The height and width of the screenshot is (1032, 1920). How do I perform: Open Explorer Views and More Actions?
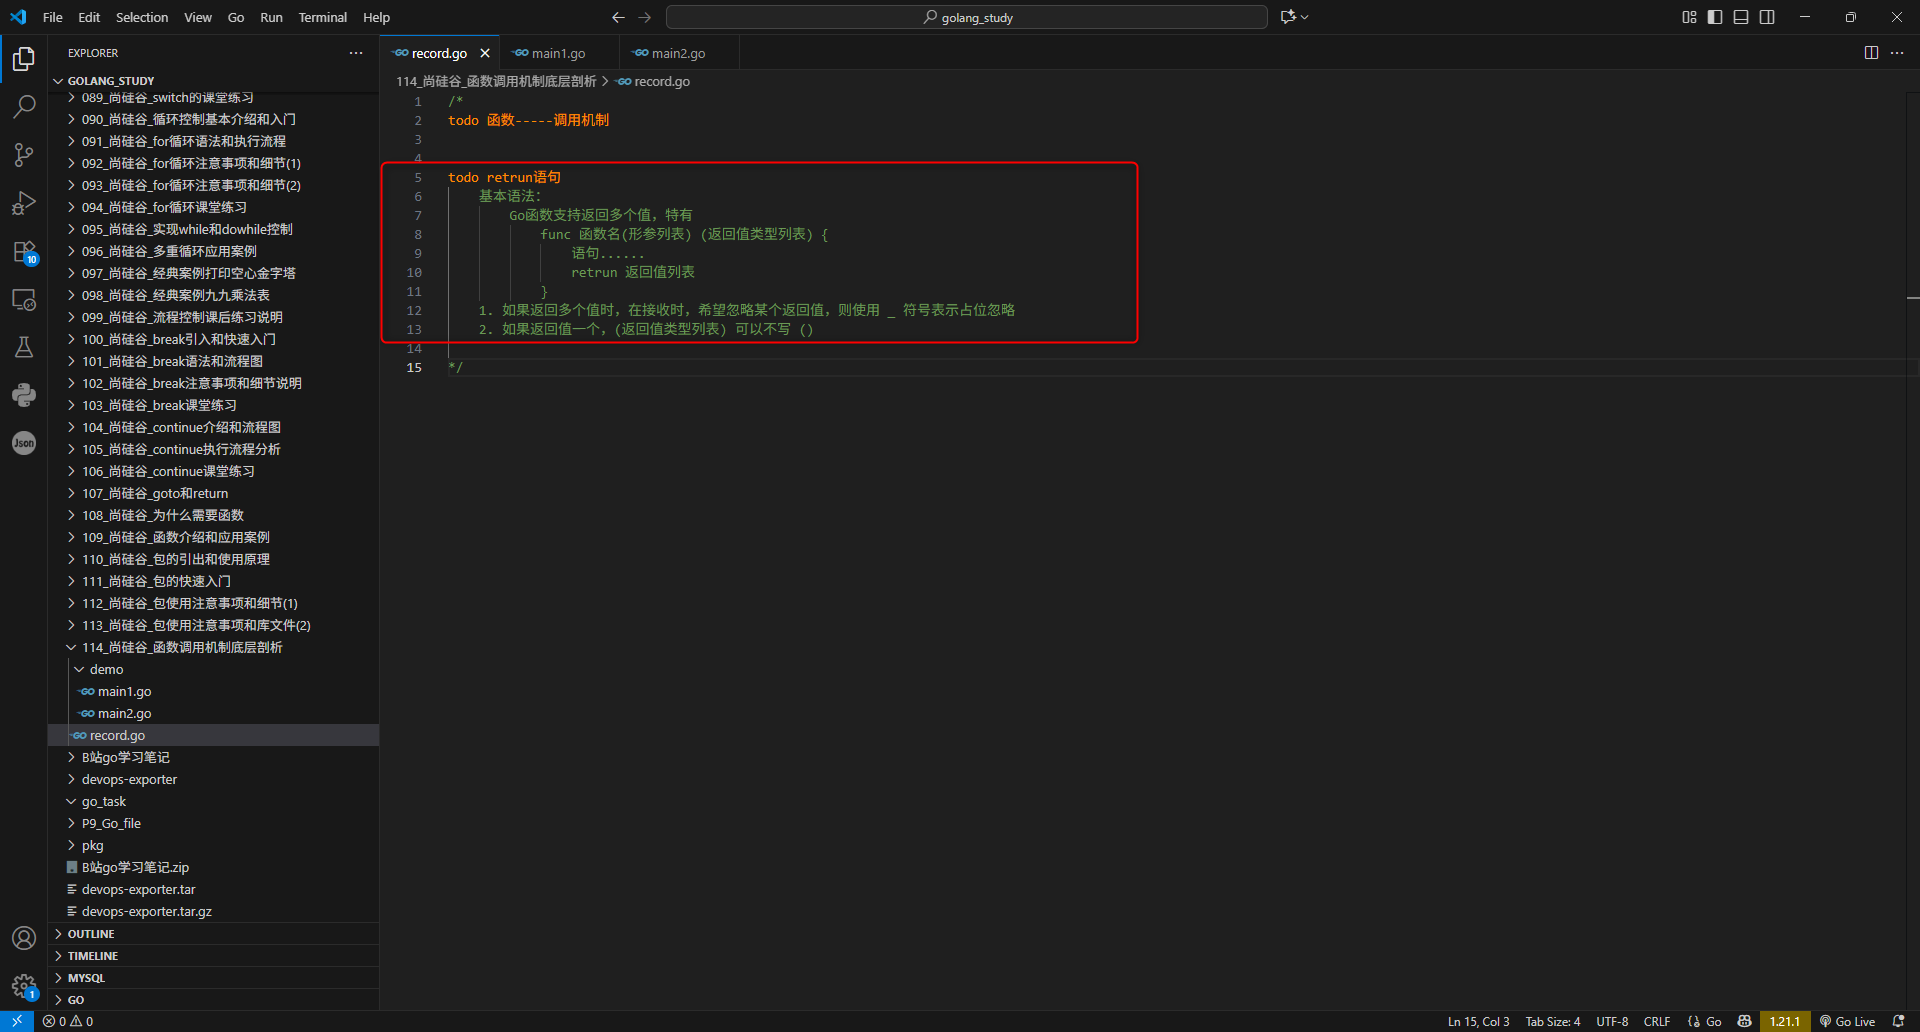pos(356,53)
